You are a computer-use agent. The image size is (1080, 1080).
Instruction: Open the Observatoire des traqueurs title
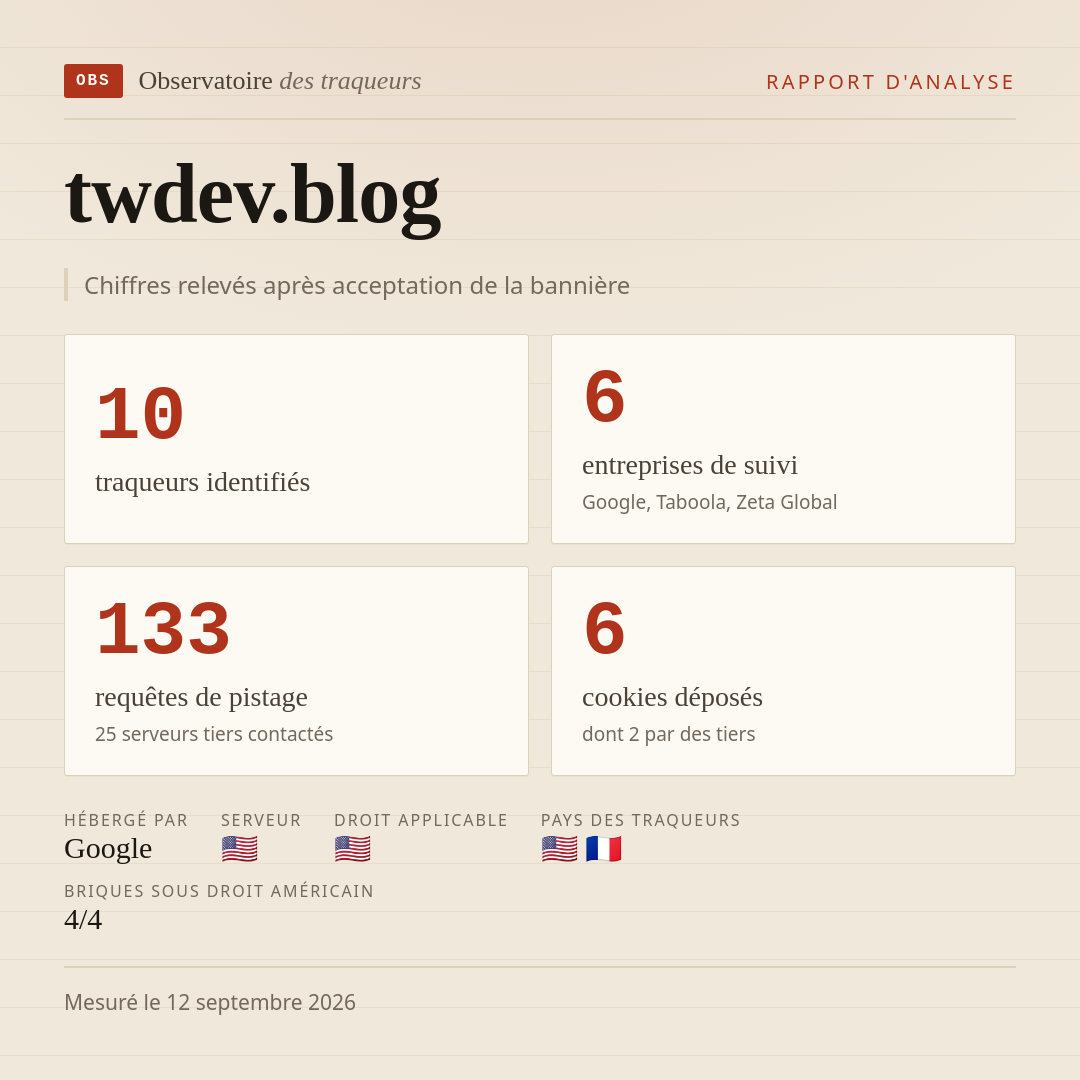280,81
